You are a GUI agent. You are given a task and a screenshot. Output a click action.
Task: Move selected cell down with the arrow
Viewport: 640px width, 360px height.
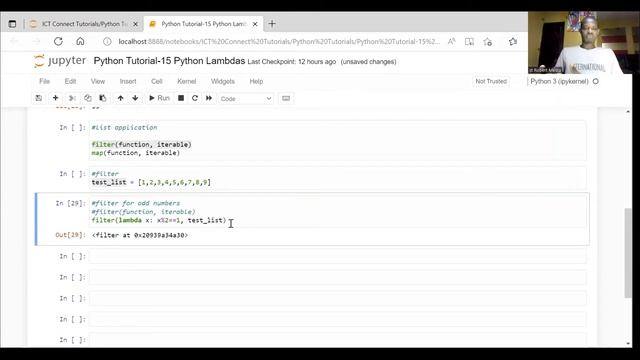click(135, 98)
